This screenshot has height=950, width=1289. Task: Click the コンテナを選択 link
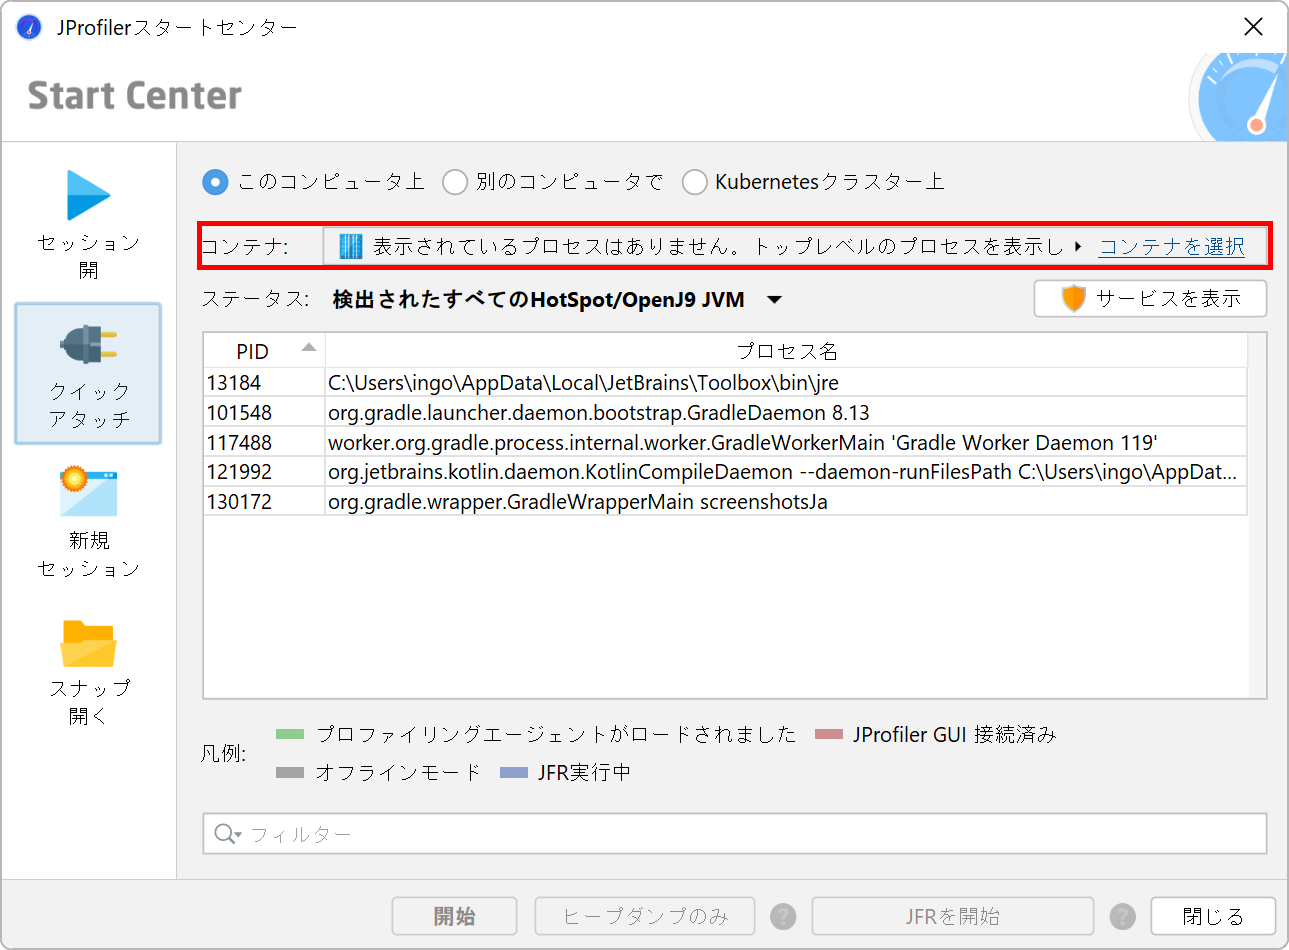(x=1171, y=246)
